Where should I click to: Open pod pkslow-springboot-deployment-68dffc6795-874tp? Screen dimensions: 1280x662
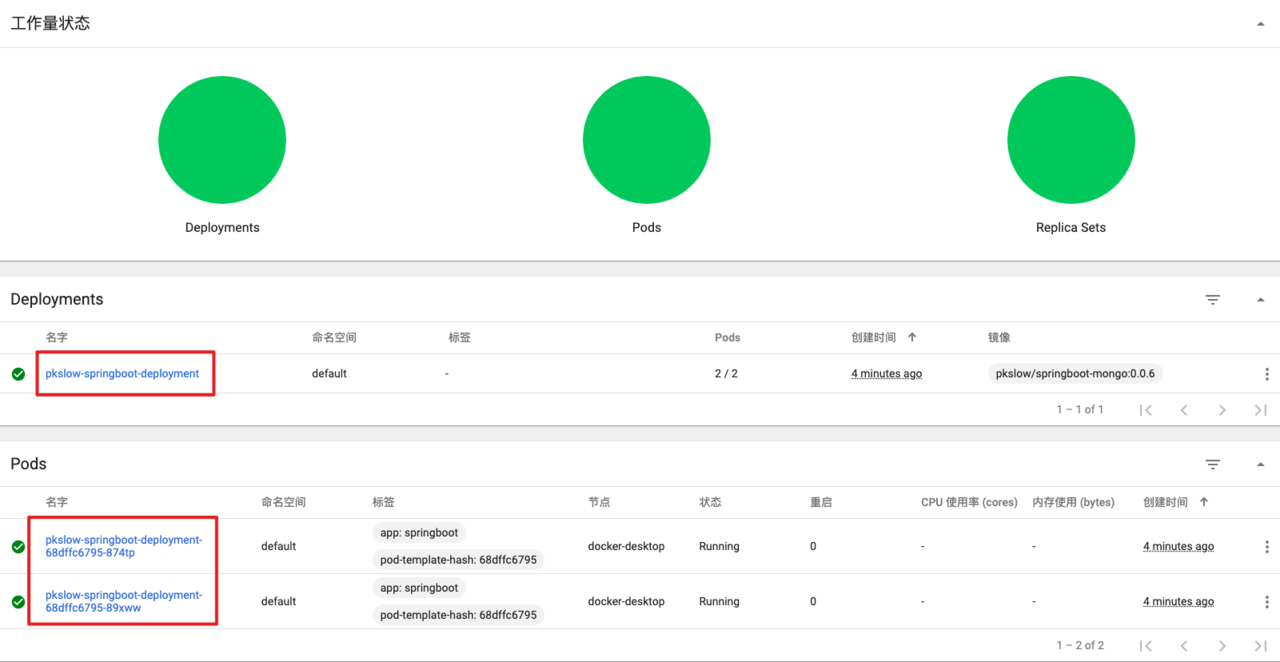(x=124, y=546)
